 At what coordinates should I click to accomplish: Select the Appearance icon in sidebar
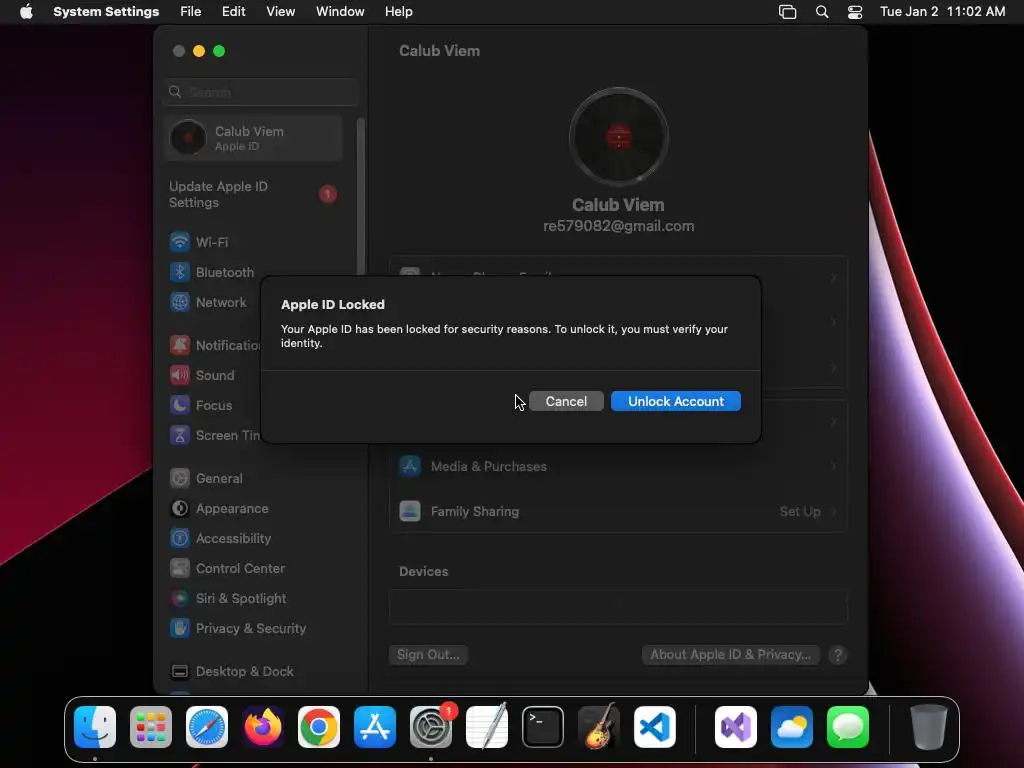click(180, 508)
